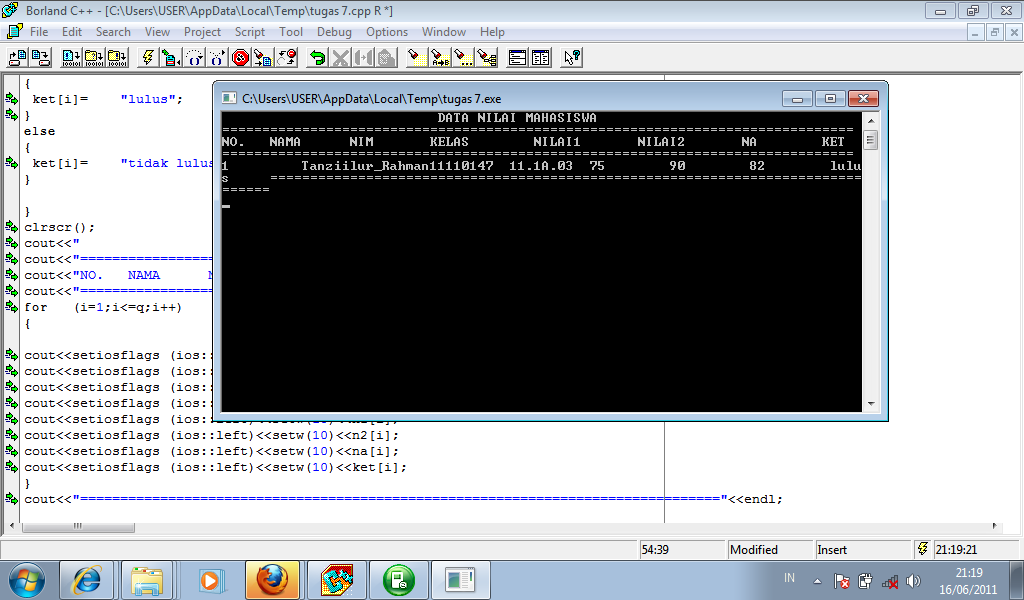The width and height of the screenshot is (1024, 600).
Task: Click the Compile toolbar icon
Action: click(x=71, y=57)
